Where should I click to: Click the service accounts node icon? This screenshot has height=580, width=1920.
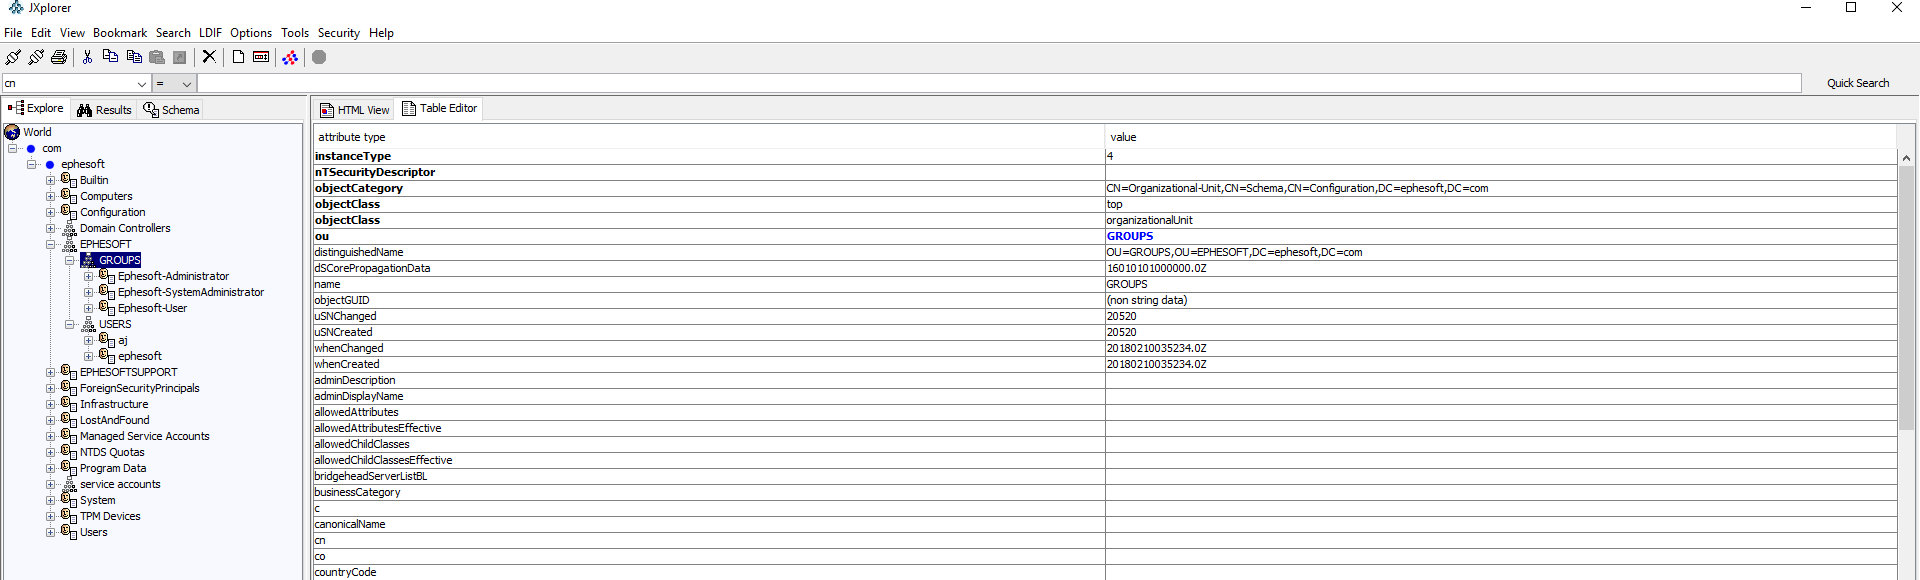point(69,484)
